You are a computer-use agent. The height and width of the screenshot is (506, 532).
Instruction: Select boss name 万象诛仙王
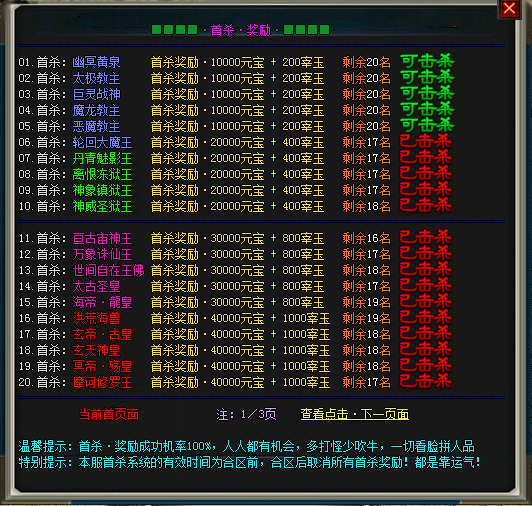tap(102, 254)
